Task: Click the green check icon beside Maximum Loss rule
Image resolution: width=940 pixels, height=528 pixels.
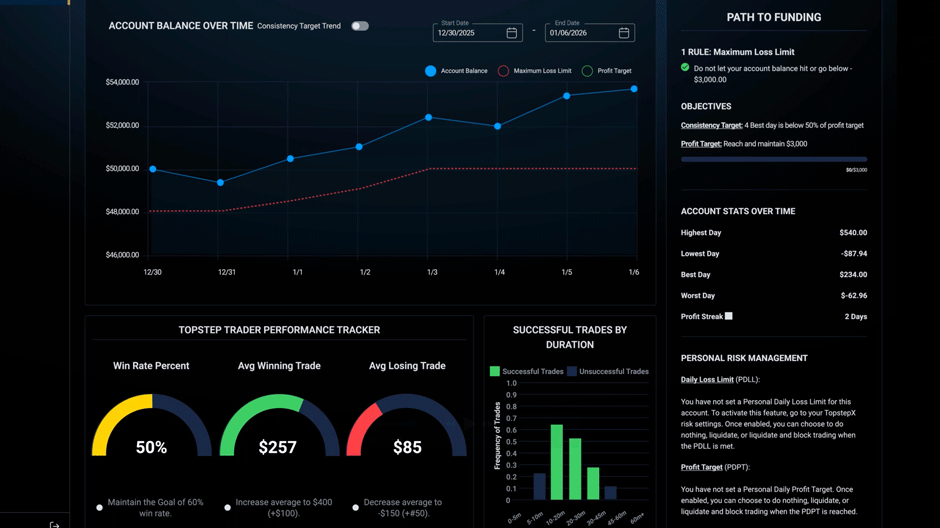Action: (x=685, y=68)
